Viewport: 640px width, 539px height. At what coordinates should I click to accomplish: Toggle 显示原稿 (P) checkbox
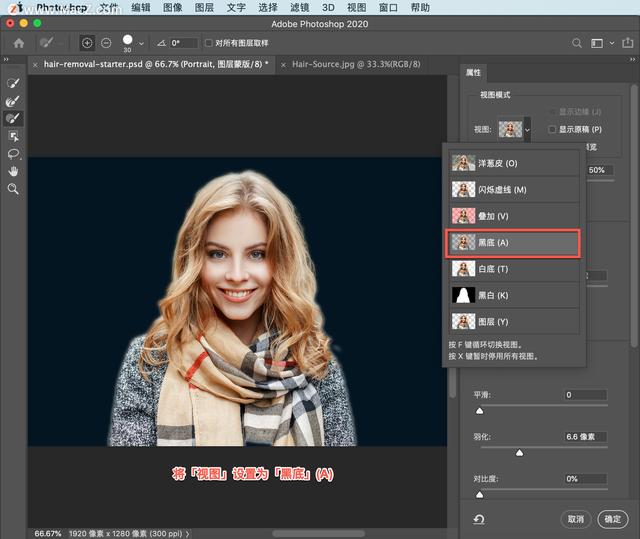click(551, 129)
